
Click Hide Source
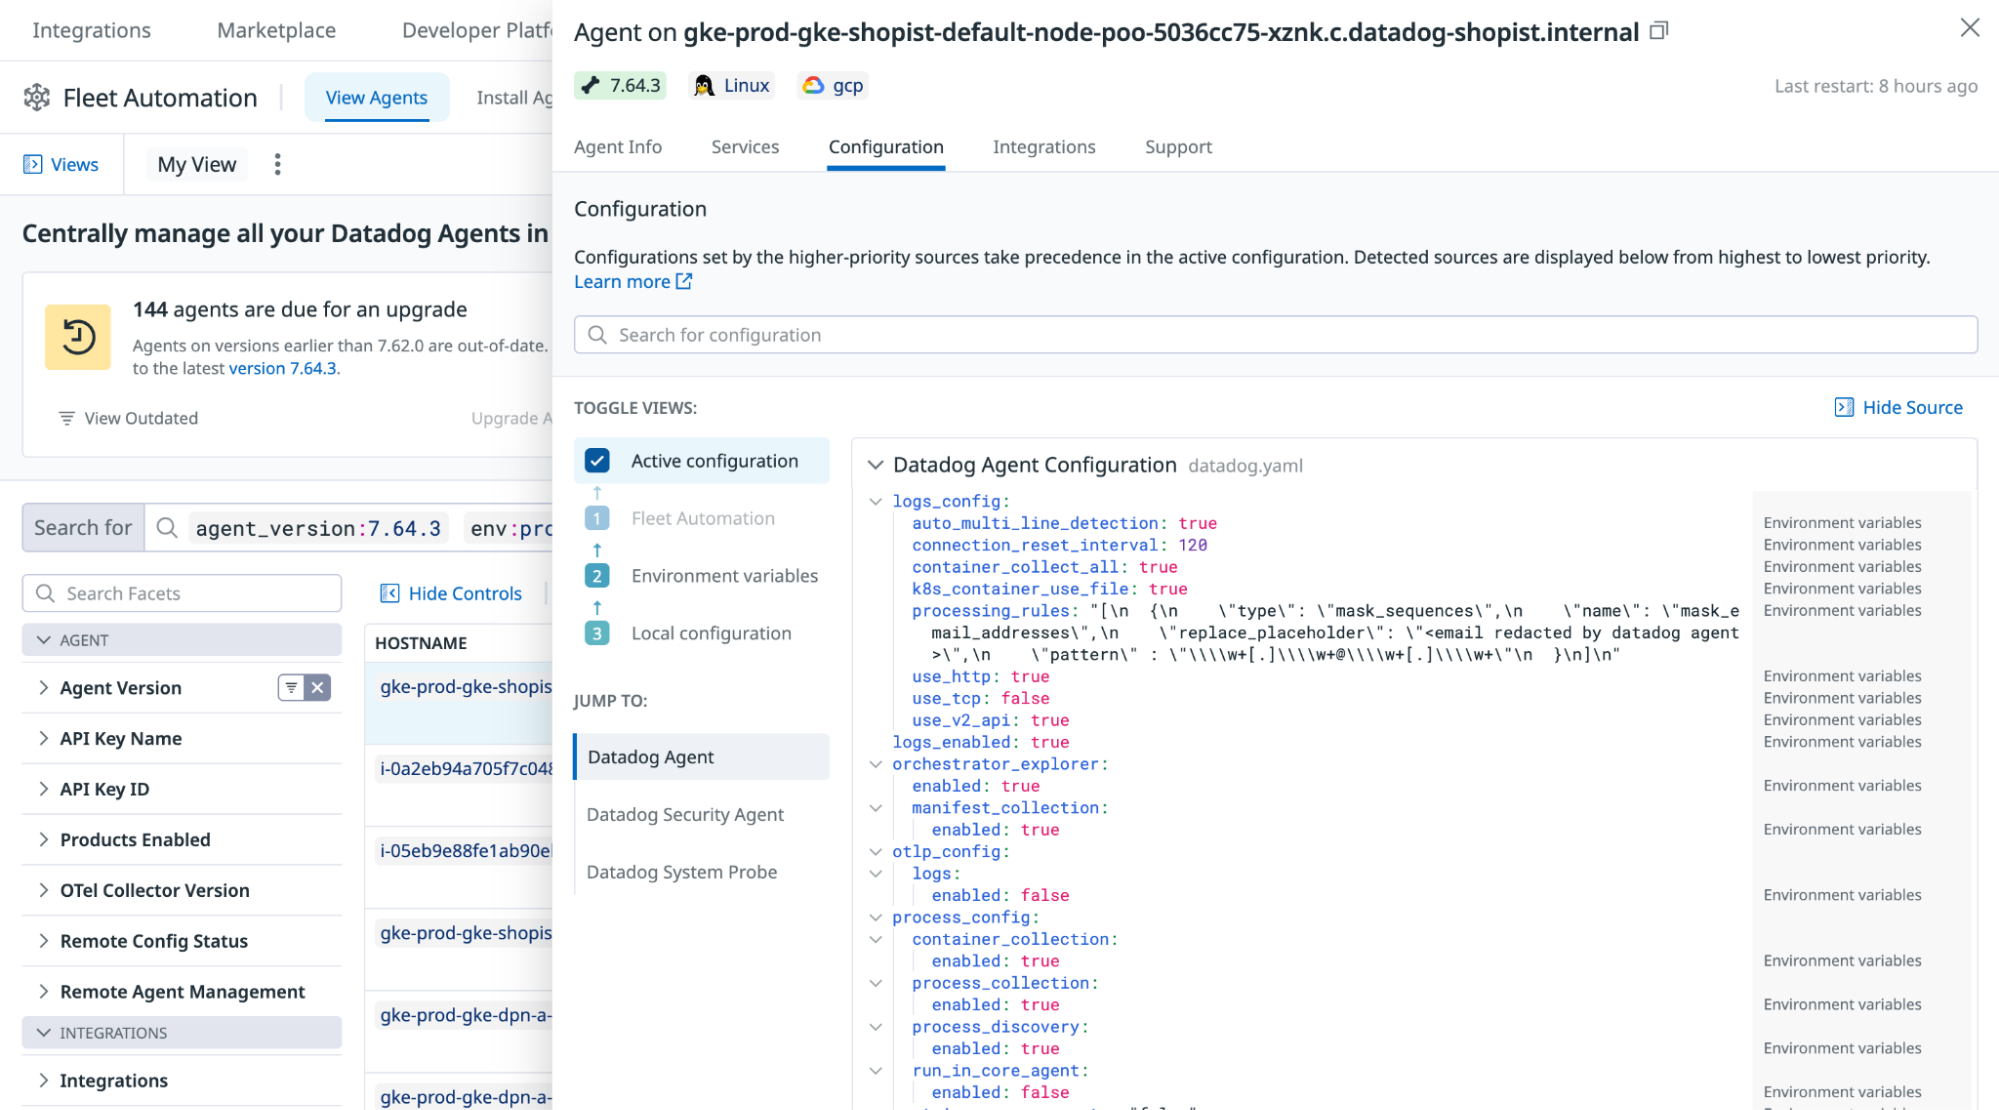pyautogui.click(x=1899, y=407)
